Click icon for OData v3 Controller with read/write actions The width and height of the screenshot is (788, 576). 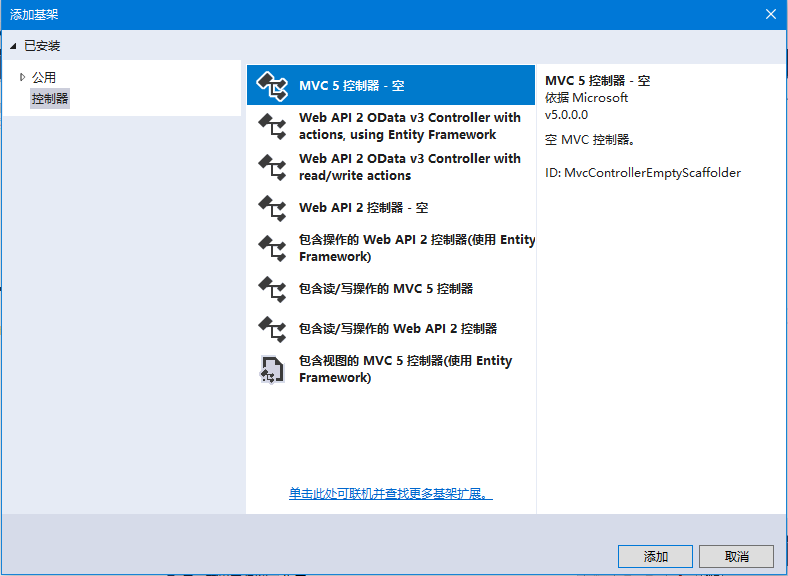(272, 167)
